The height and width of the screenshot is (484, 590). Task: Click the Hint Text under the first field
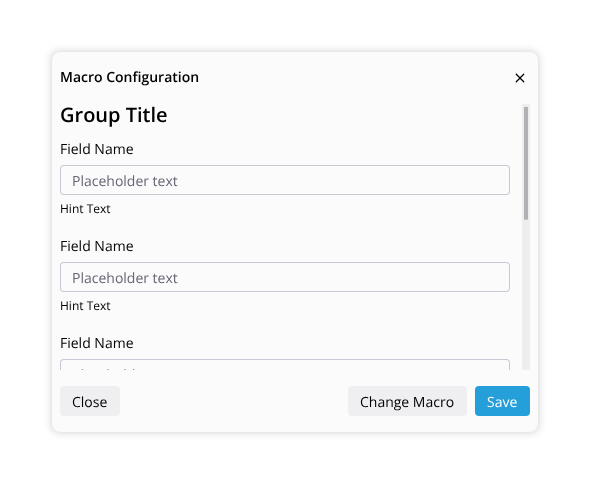click(x=85, y=209)
